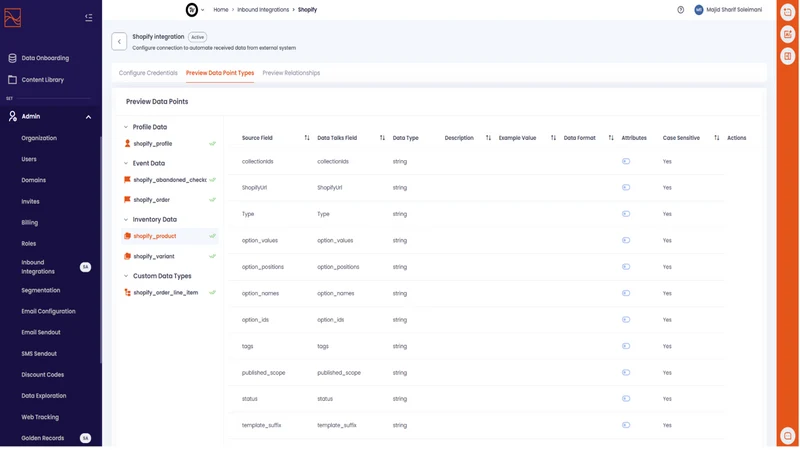Go to Home breadcrumb

click(221, 10)
